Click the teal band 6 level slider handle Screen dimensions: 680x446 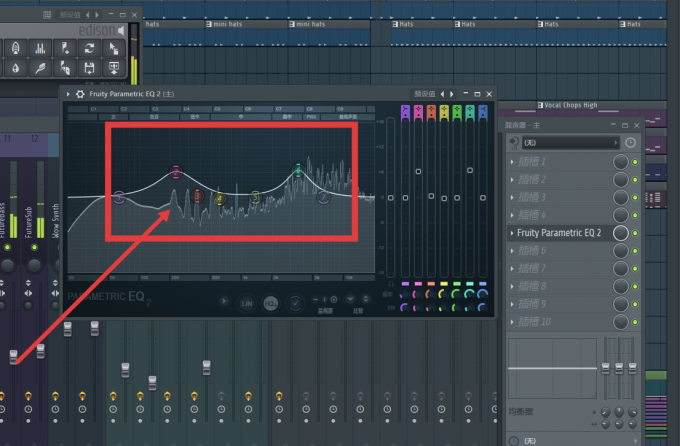[470, 171]
